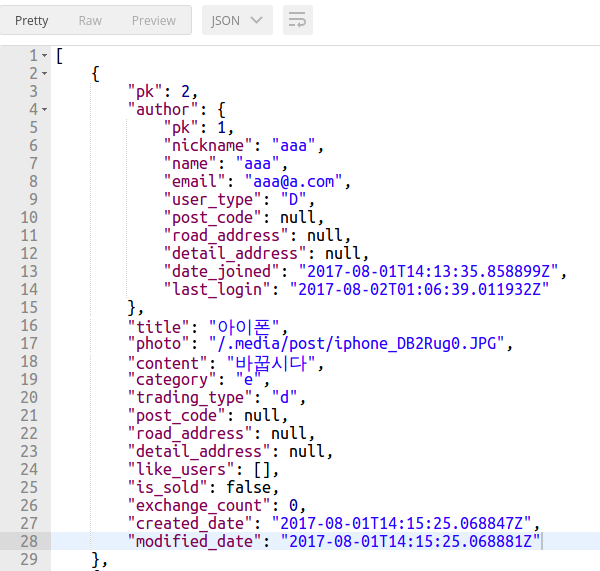Click the "aaa@a.com" email value
The height and width of the screenshot is (571, 600).
(x=293, y=181)
